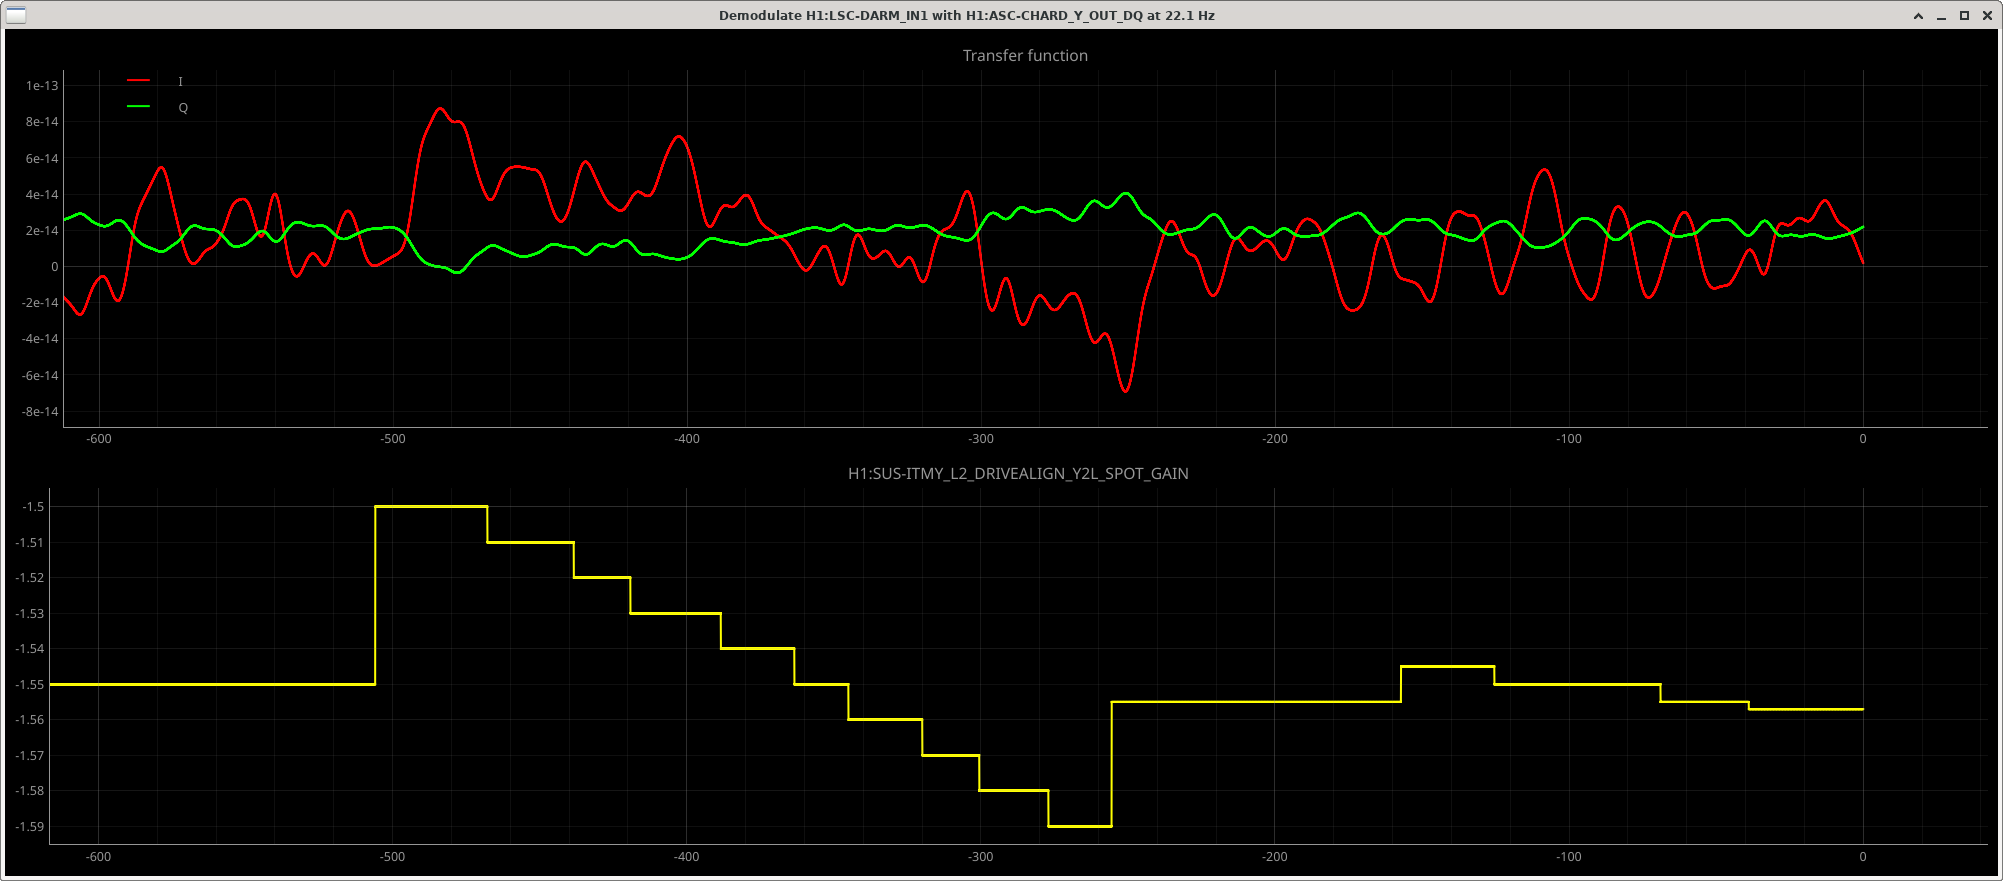Maximize the demodulate plot window
Image resolution: width=2003 pixels, height=881 pixels.
tap(1964, 16)
